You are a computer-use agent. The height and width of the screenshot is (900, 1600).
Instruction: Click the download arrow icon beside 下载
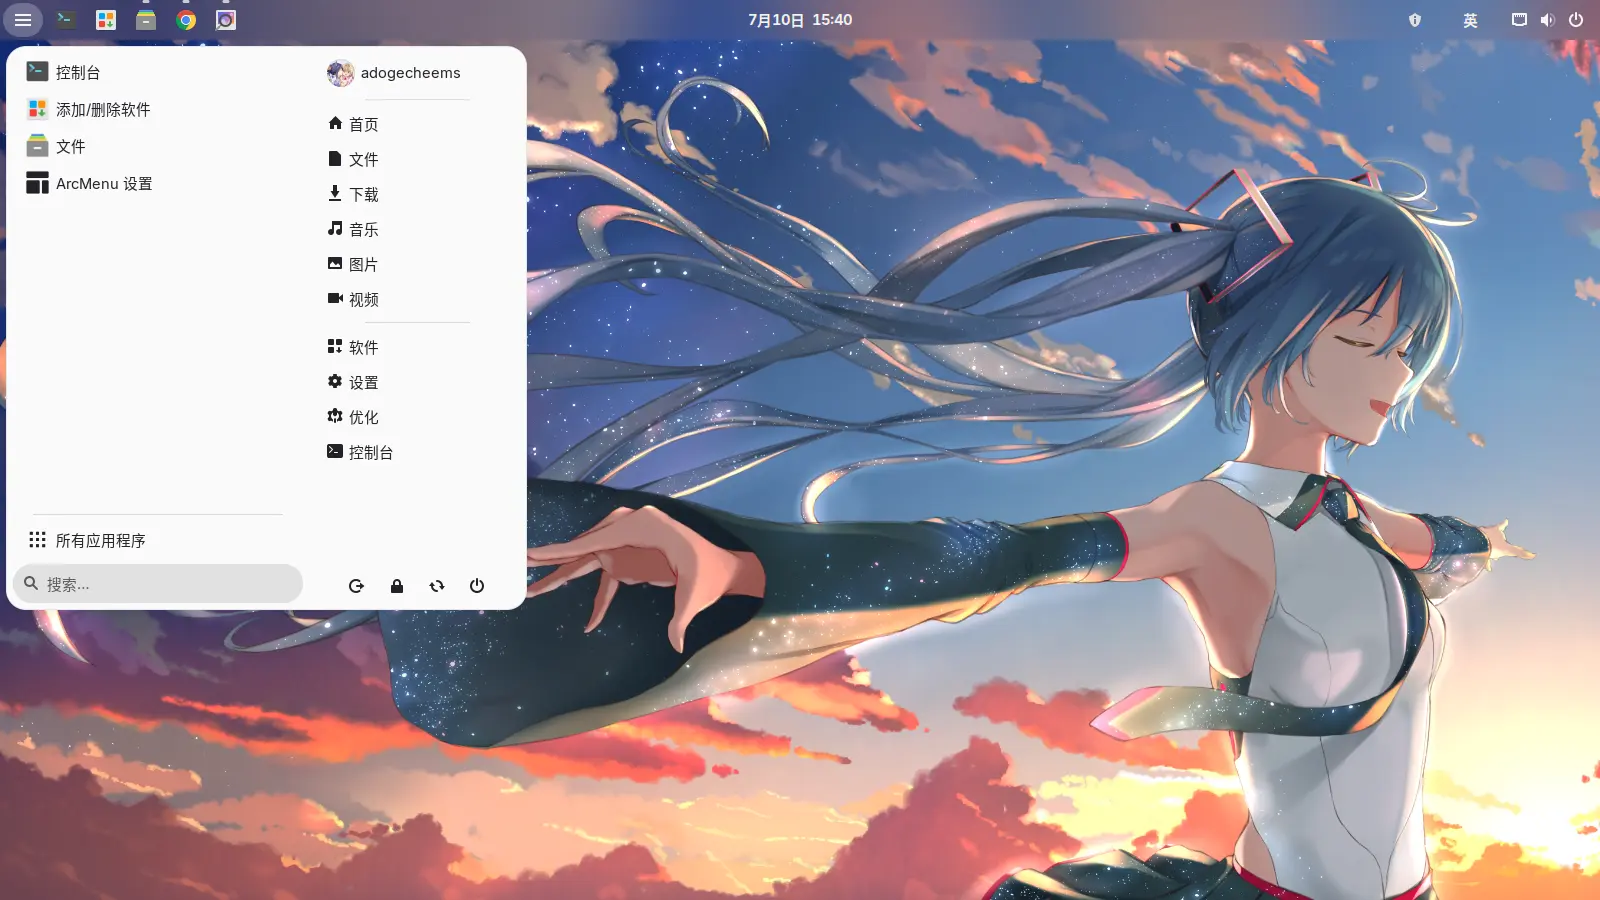(335, 193)
